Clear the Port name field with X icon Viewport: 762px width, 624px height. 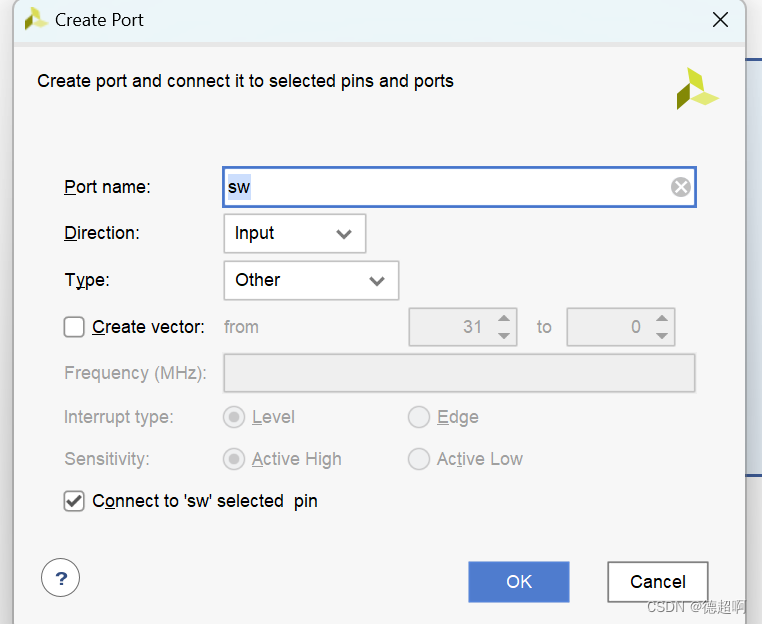[x=680, y=187]
